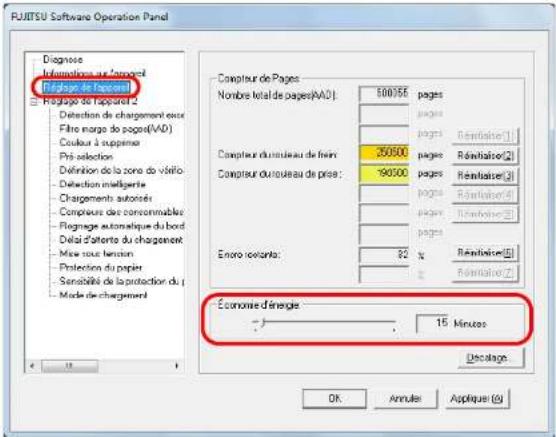
Task: Click the power saving Minutes field
Action: click(432, 323)
